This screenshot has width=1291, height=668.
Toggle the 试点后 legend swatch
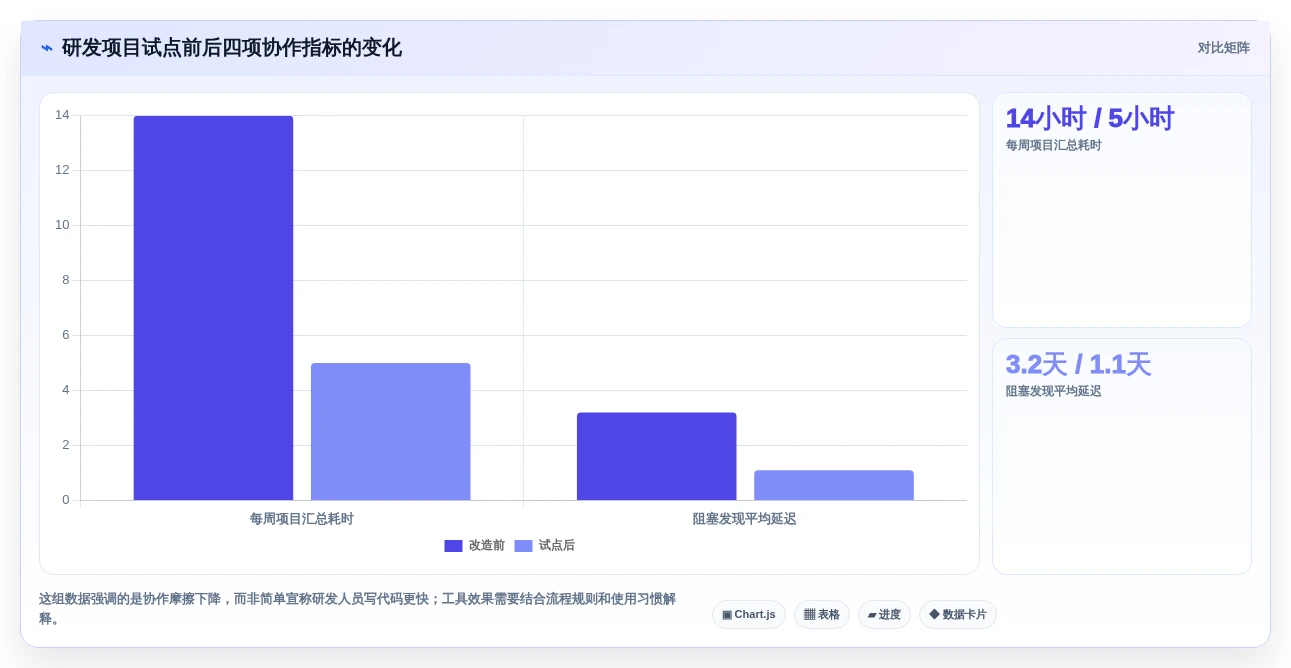(523, 546)
